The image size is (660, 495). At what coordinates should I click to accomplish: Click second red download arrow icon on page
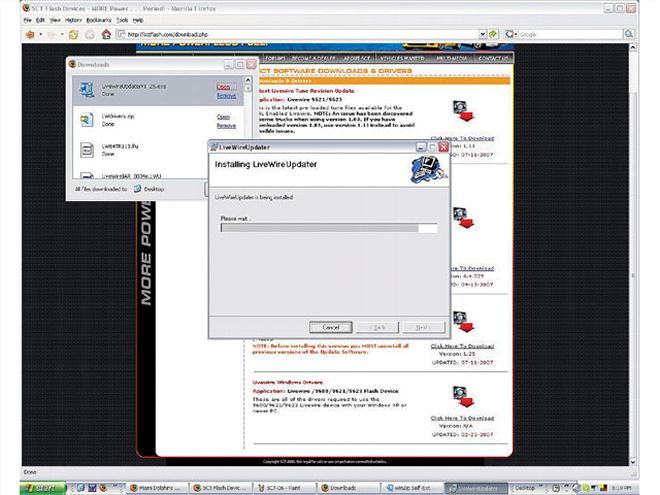tap(463, 217)
